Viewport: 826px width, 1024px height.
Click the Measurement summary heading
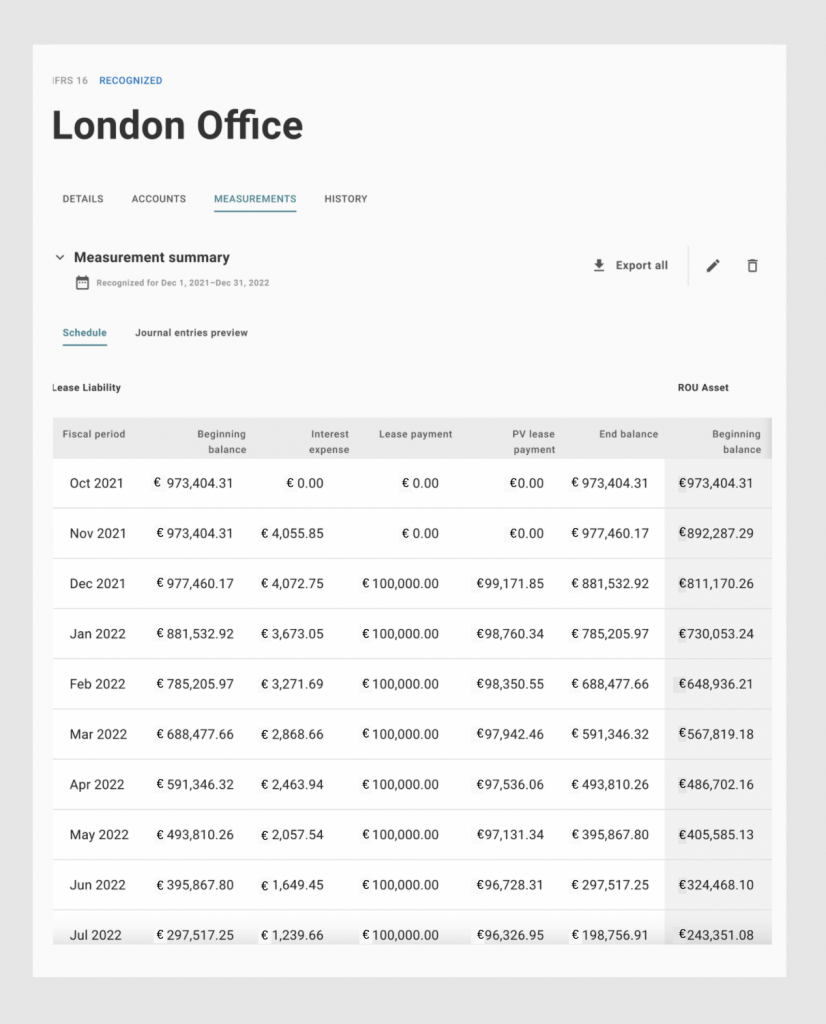pos(151,257)
